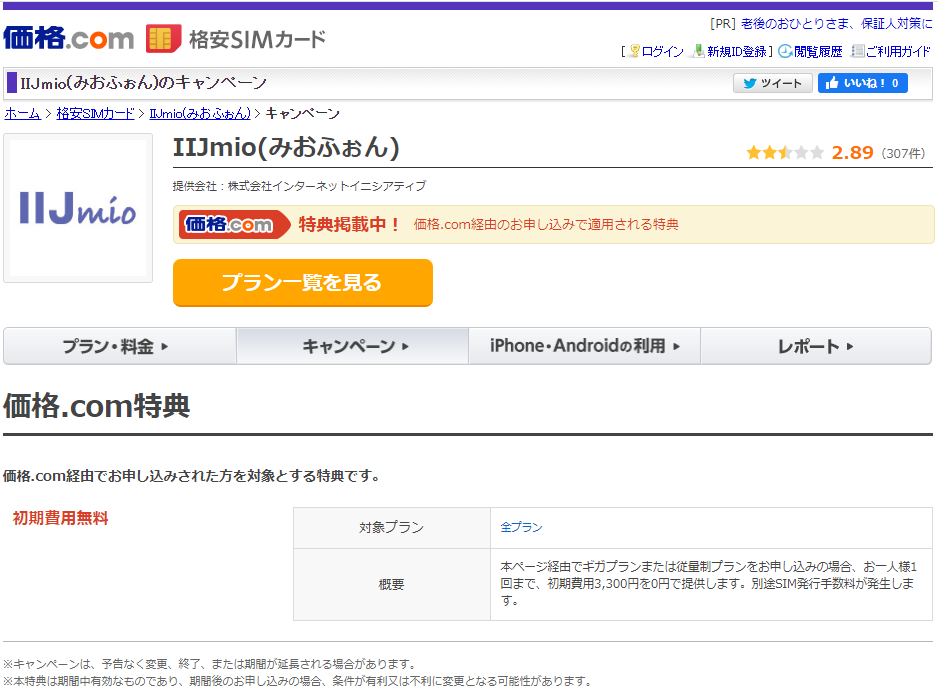Click the browsing history clock icon
This screenshot has width=938, height=700.
785,51
